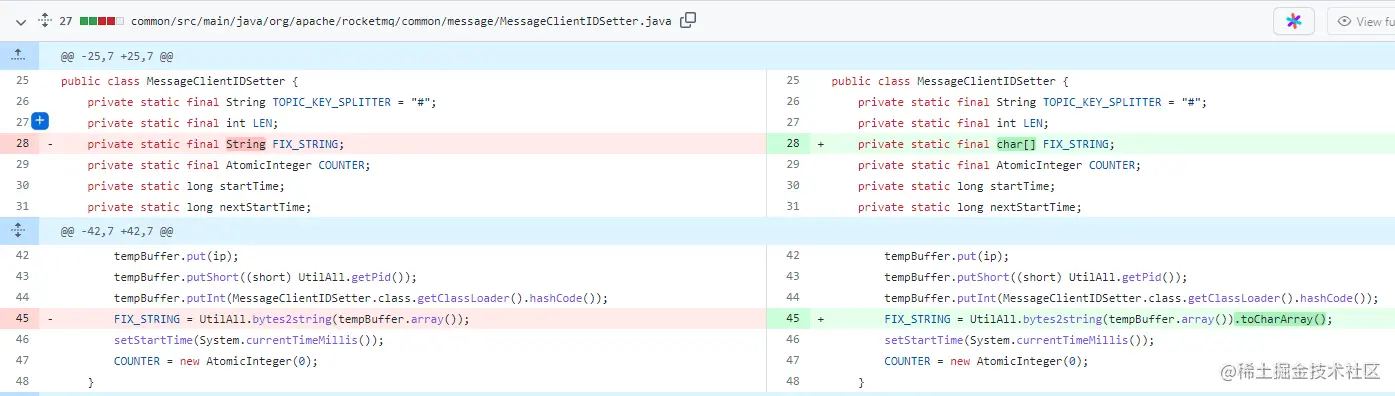Screen dimensions: 1395x396
Task: Add comment with blue plus on line 27
Action: click(40, 121)
